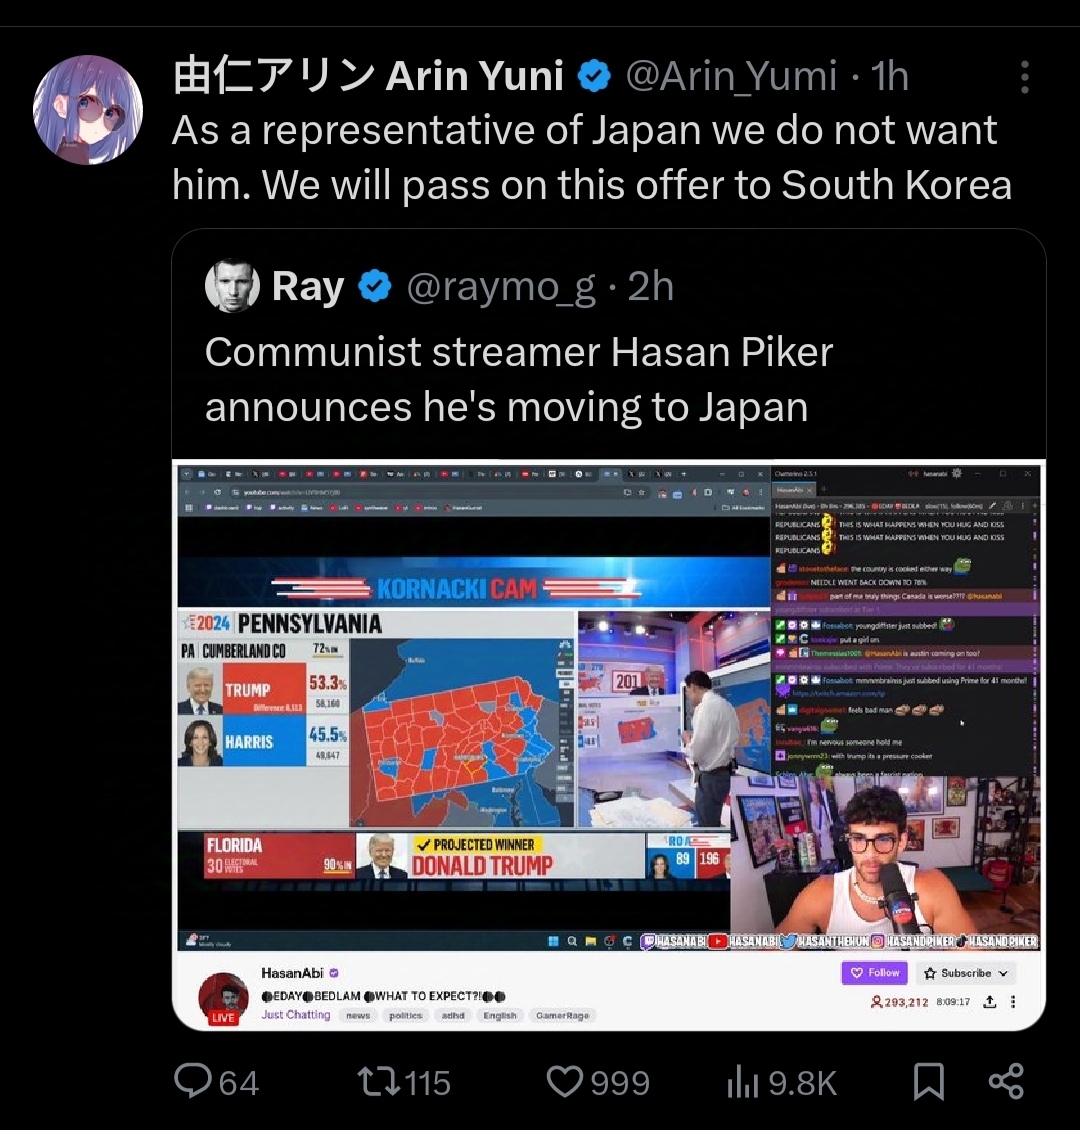Viewport: 1080px width, 1130px height.
Task: Open the quoted tweet text by Ray
Action: tap(519, 379)
